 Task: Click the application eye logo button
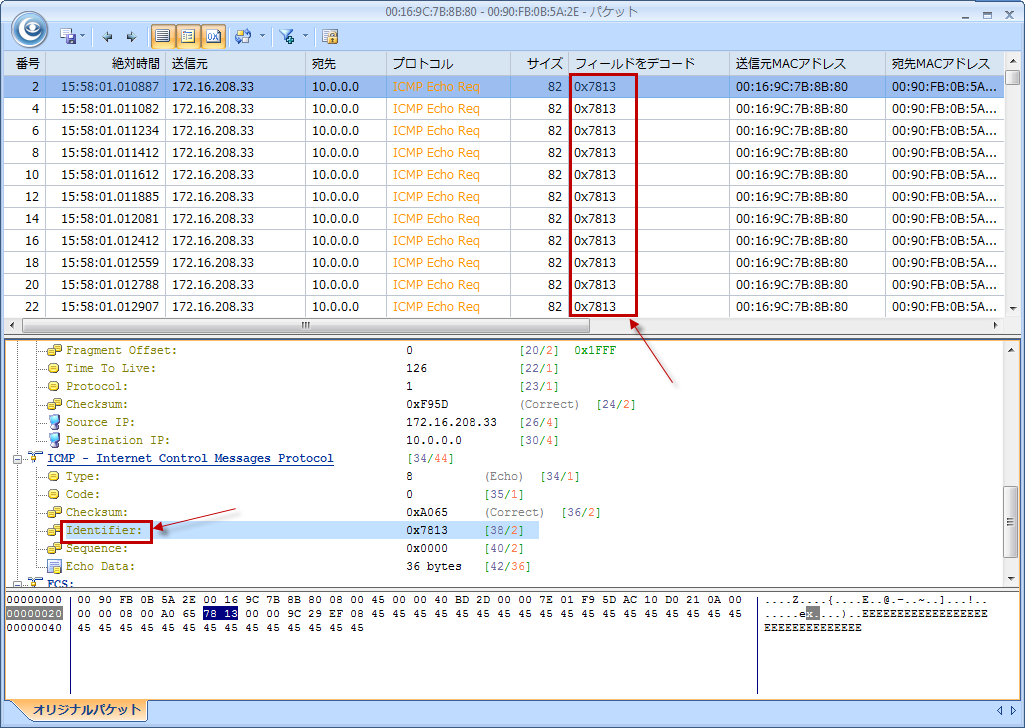(30, 30)
